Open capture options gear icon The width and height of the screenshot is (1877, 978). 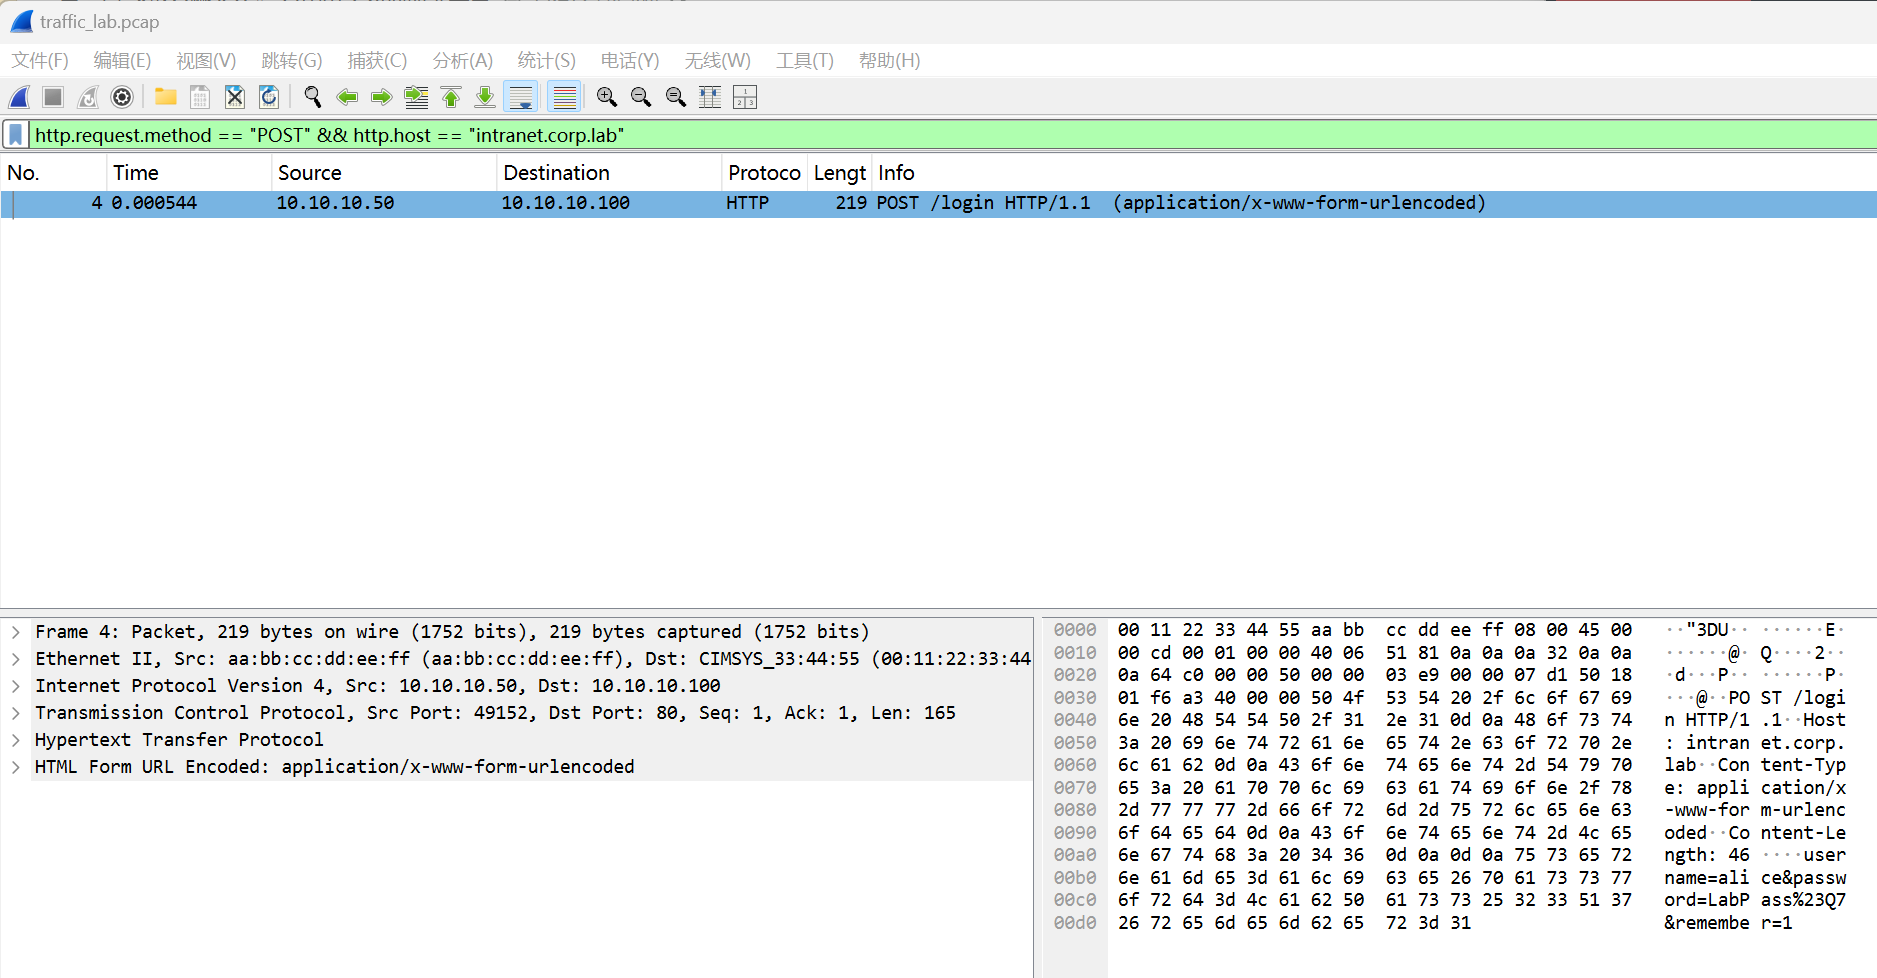point(122,97)
